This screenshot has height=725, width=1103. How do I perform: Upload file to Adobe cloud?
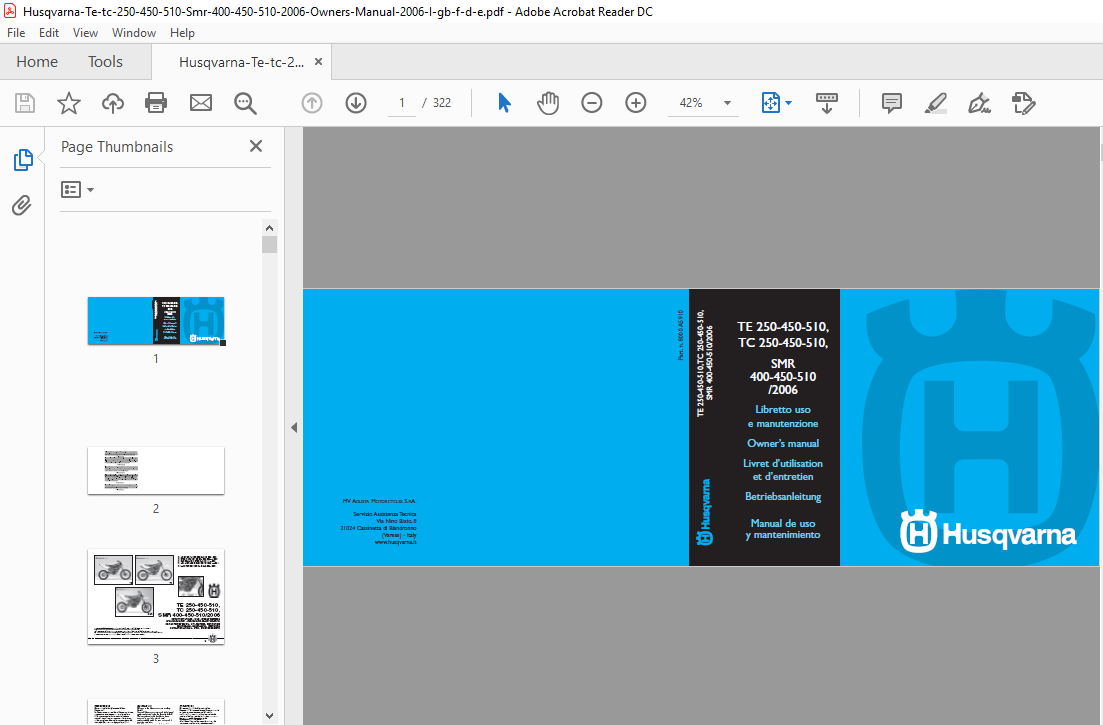(113, 103)
